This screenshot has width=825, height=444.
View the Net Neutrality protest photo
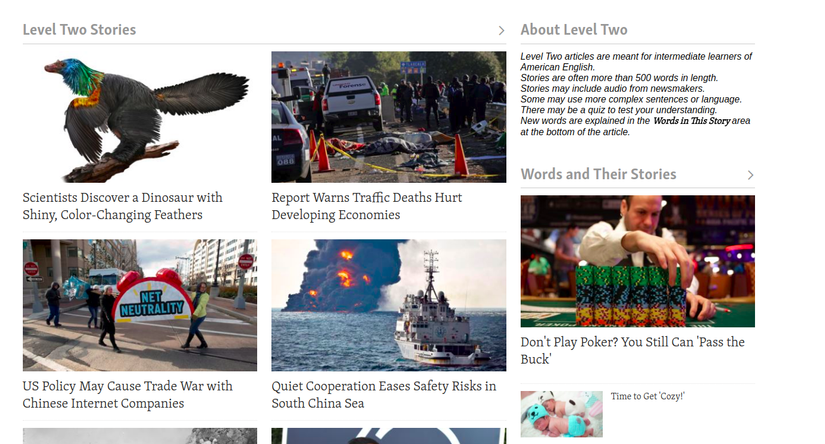[x=140, y=305]
